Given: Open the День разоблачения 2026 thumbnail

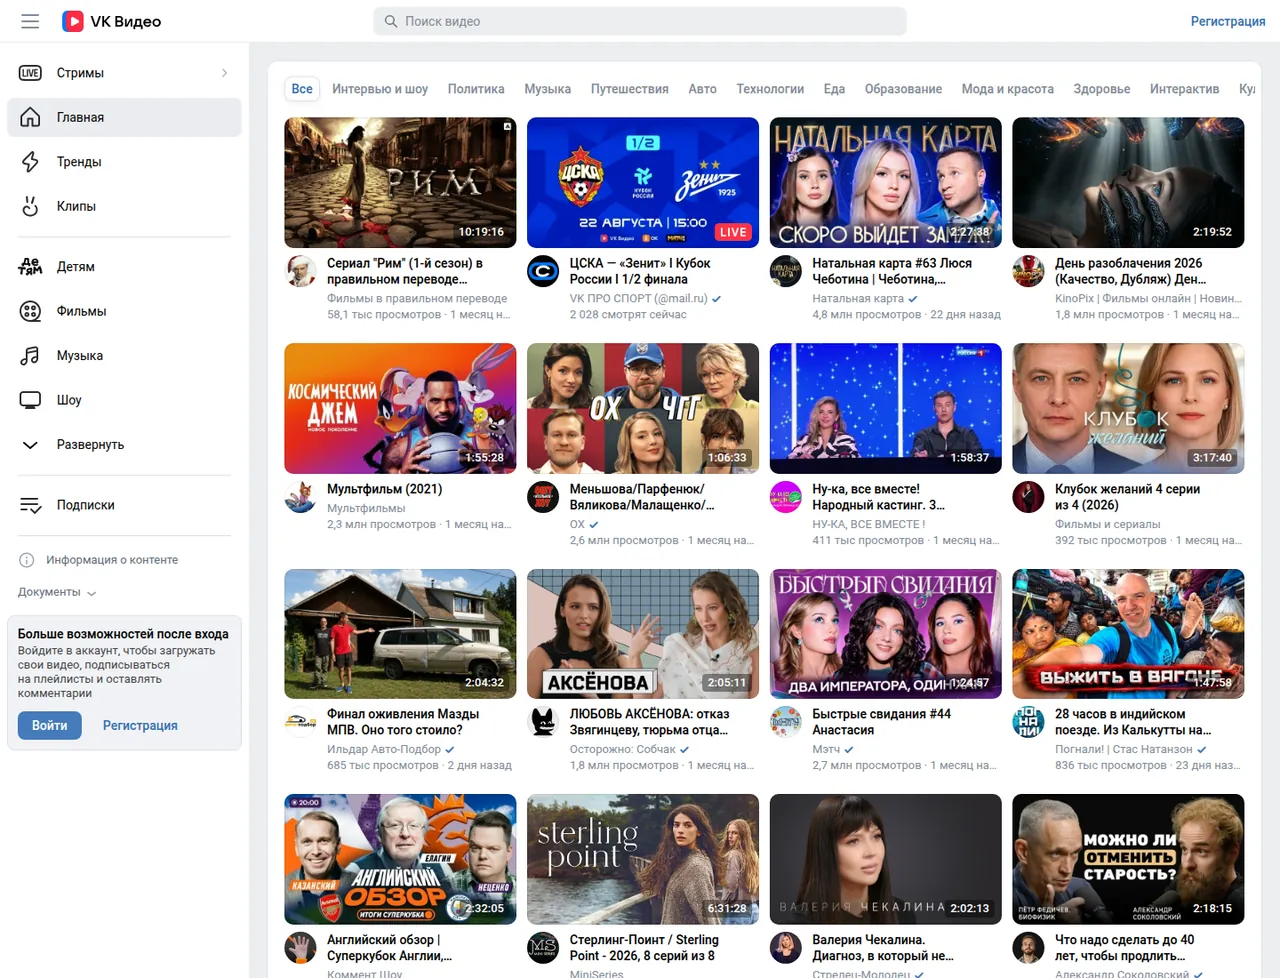Looking at the screenshot, I should (1128, 182).
